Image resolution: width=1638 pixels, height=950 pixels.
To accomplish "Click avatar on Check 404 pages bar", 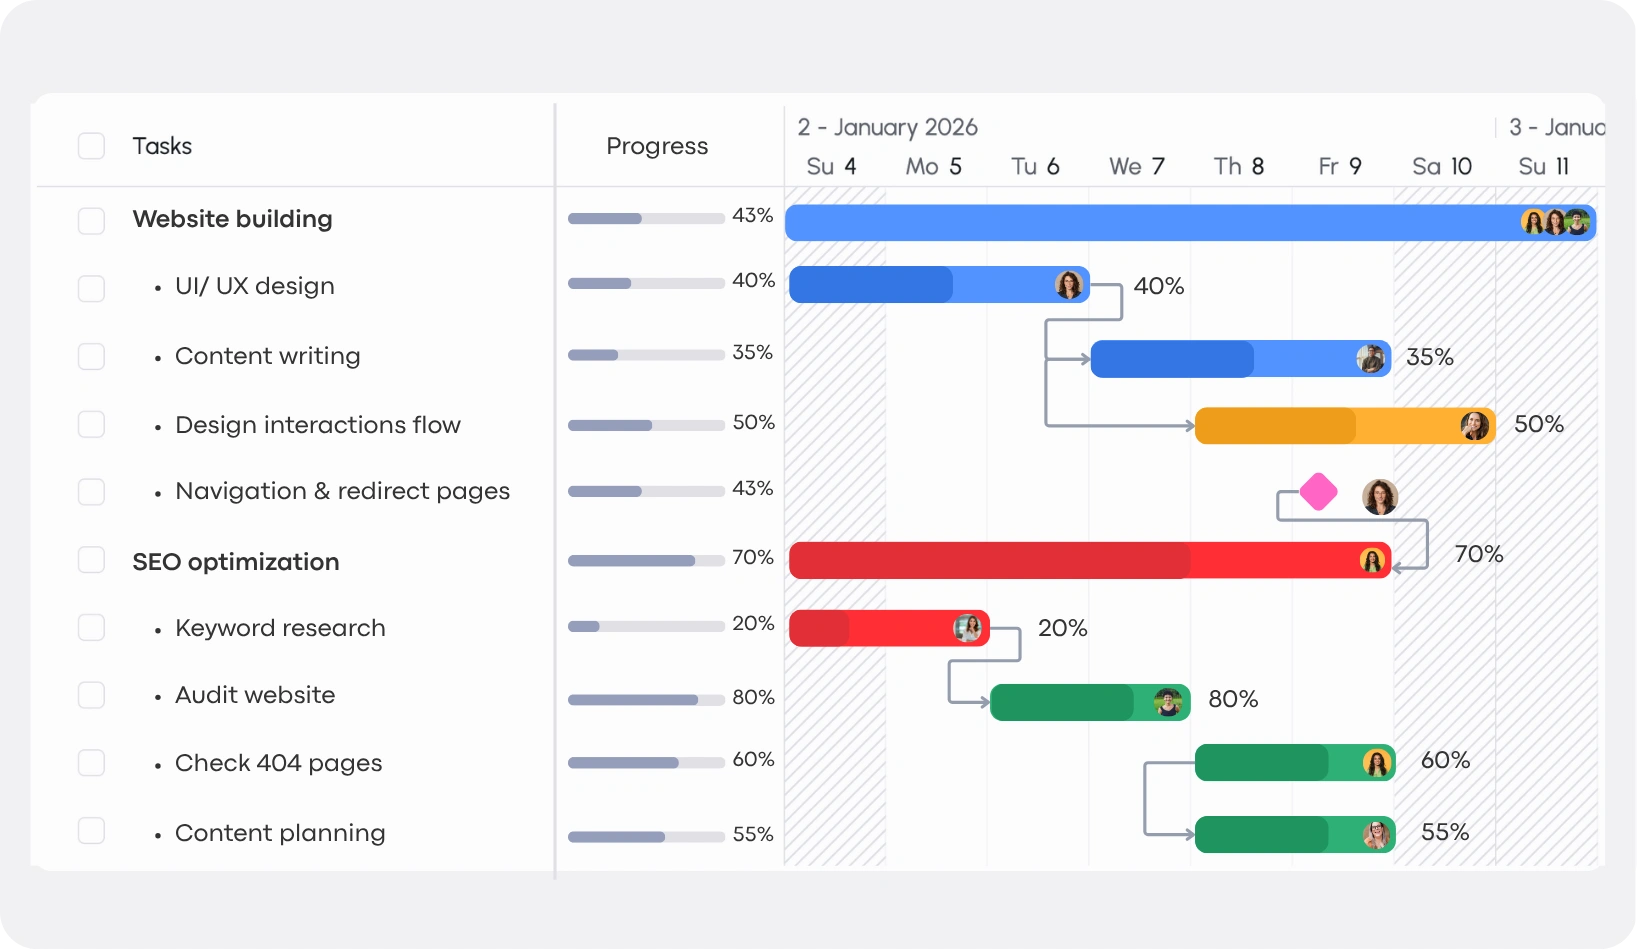I will tap(1377, 763).
